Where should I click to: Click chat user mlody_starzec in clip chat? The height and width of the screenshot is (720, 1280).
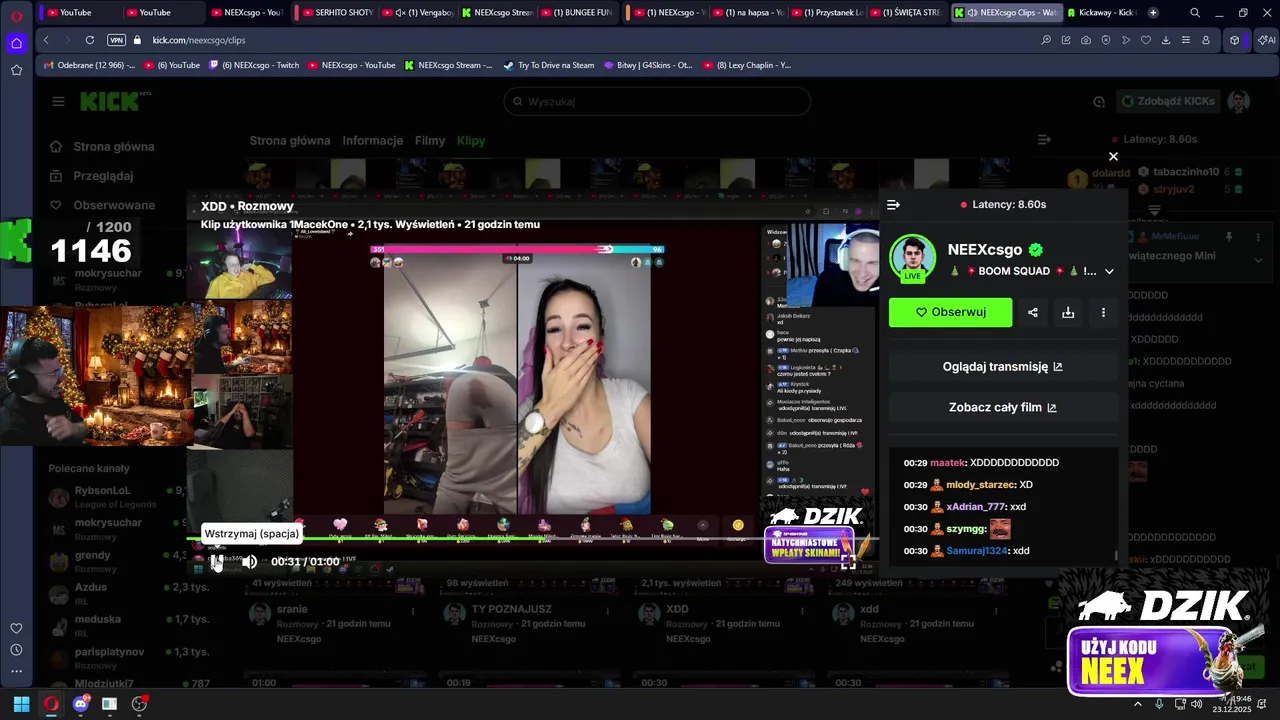(x=981, y=485)
